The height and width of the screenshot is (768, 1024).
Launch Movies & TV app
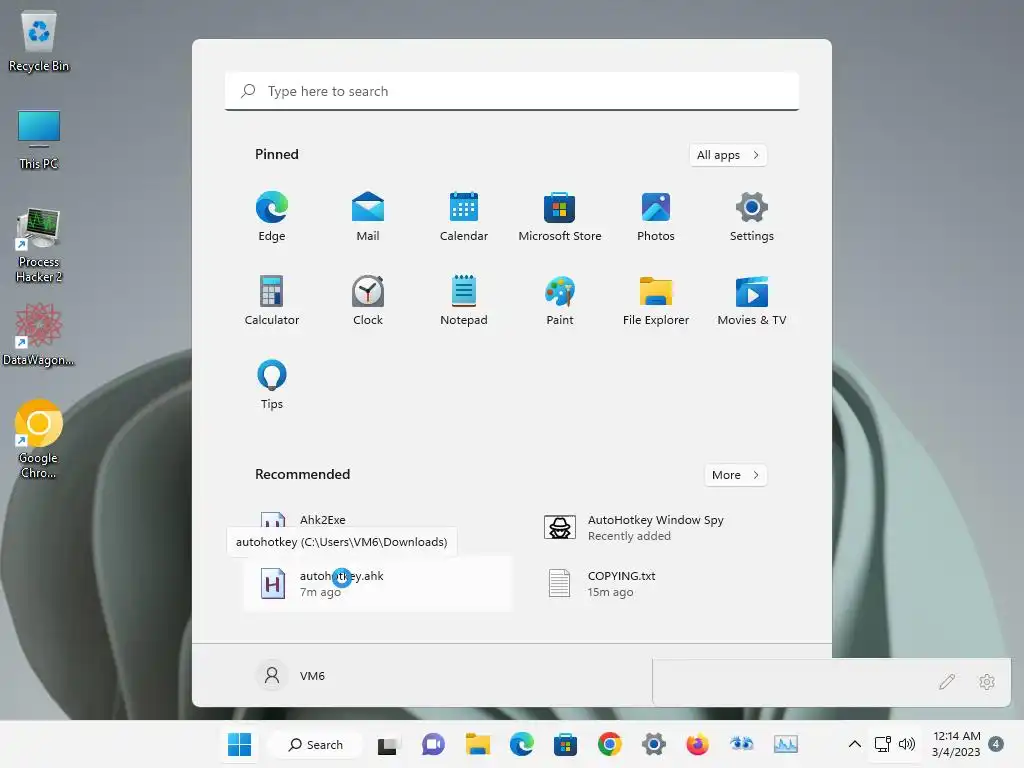point(752,300)
